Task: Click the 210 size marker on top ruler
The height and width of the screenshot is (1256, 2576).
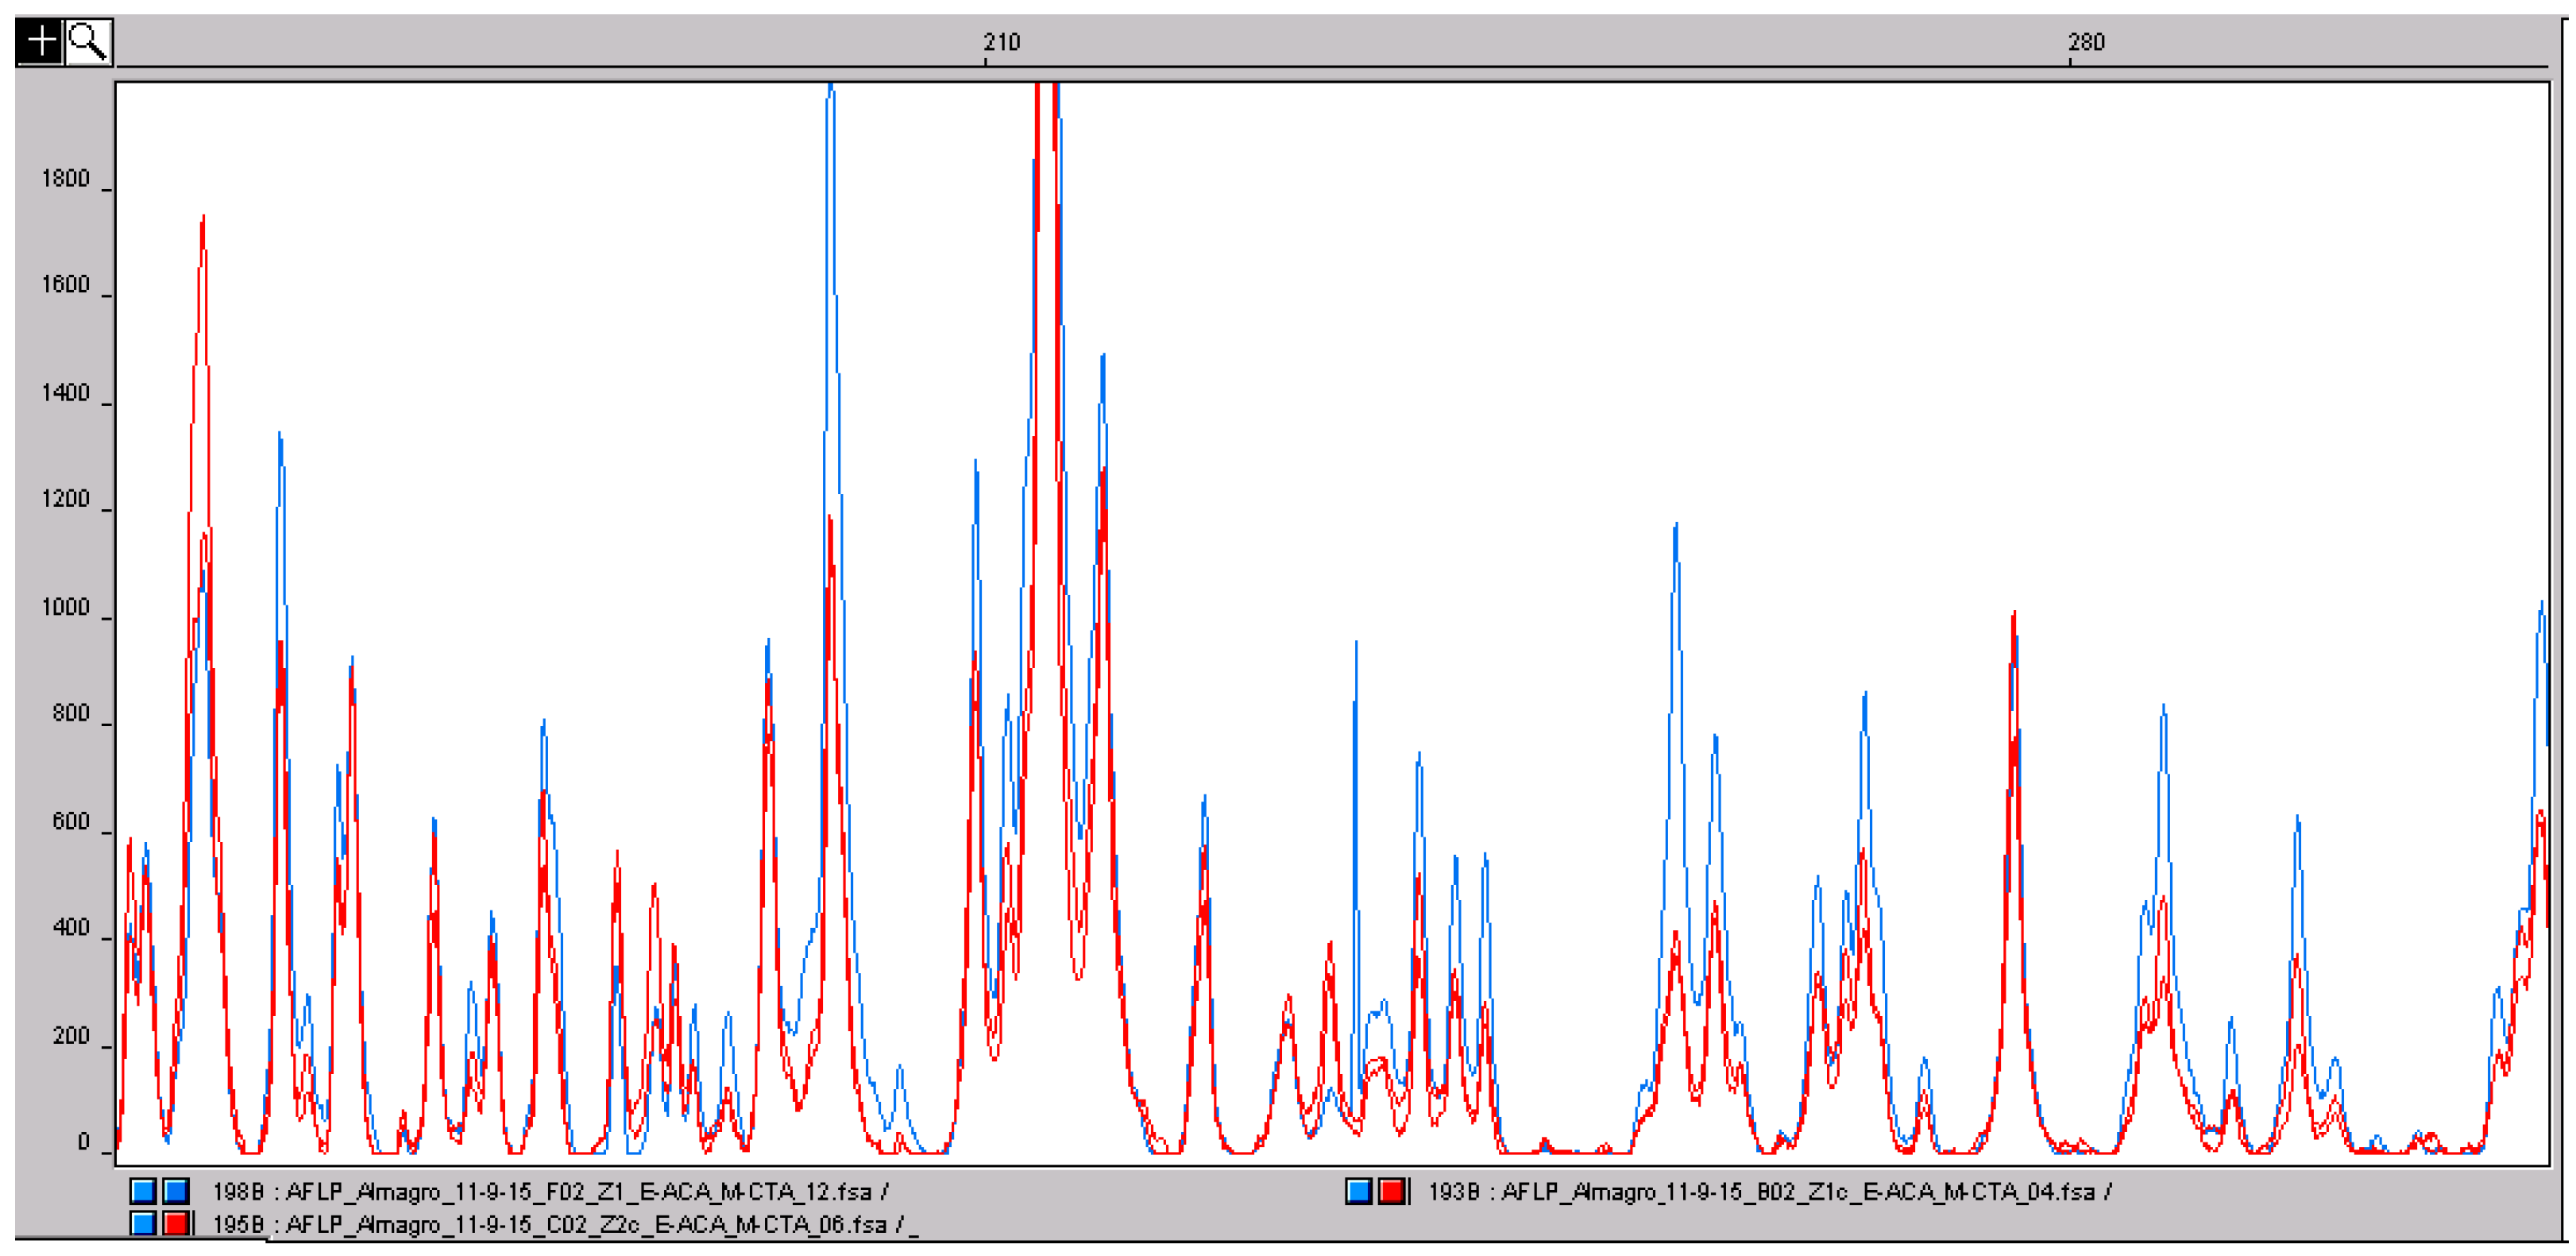Action: coord(1001,42)
